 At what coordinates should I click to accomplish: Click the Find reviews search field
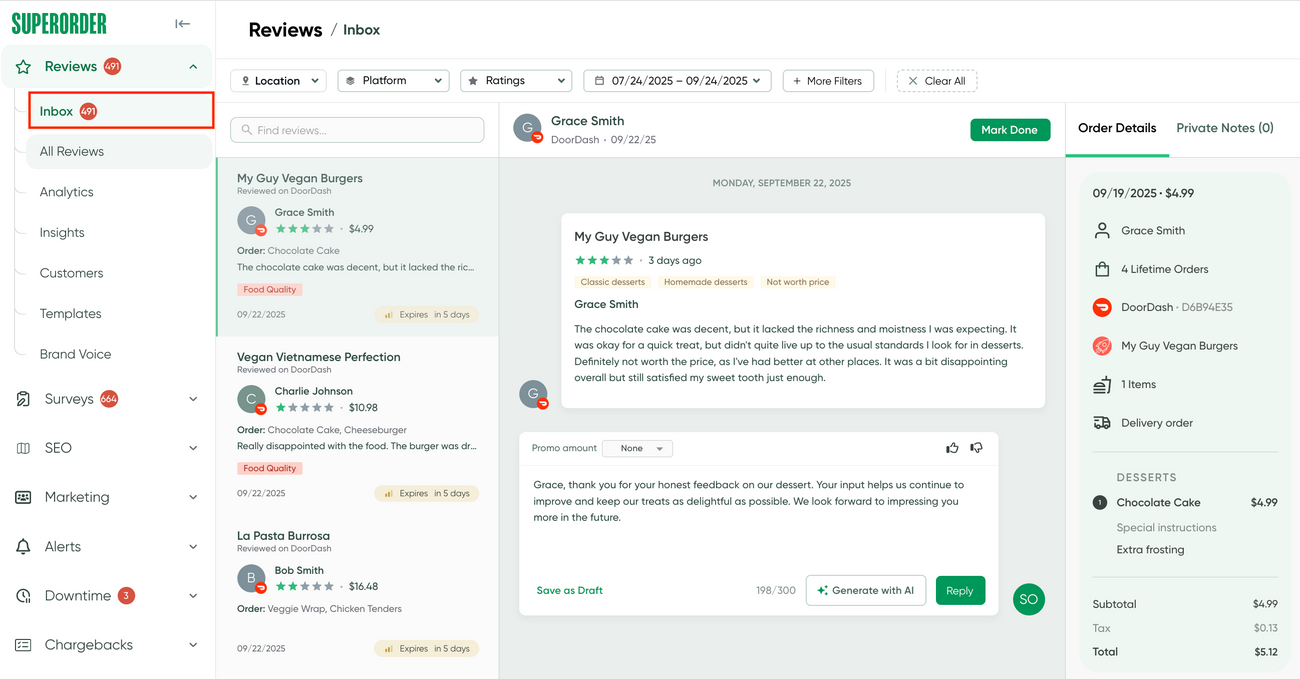[357, 130]
